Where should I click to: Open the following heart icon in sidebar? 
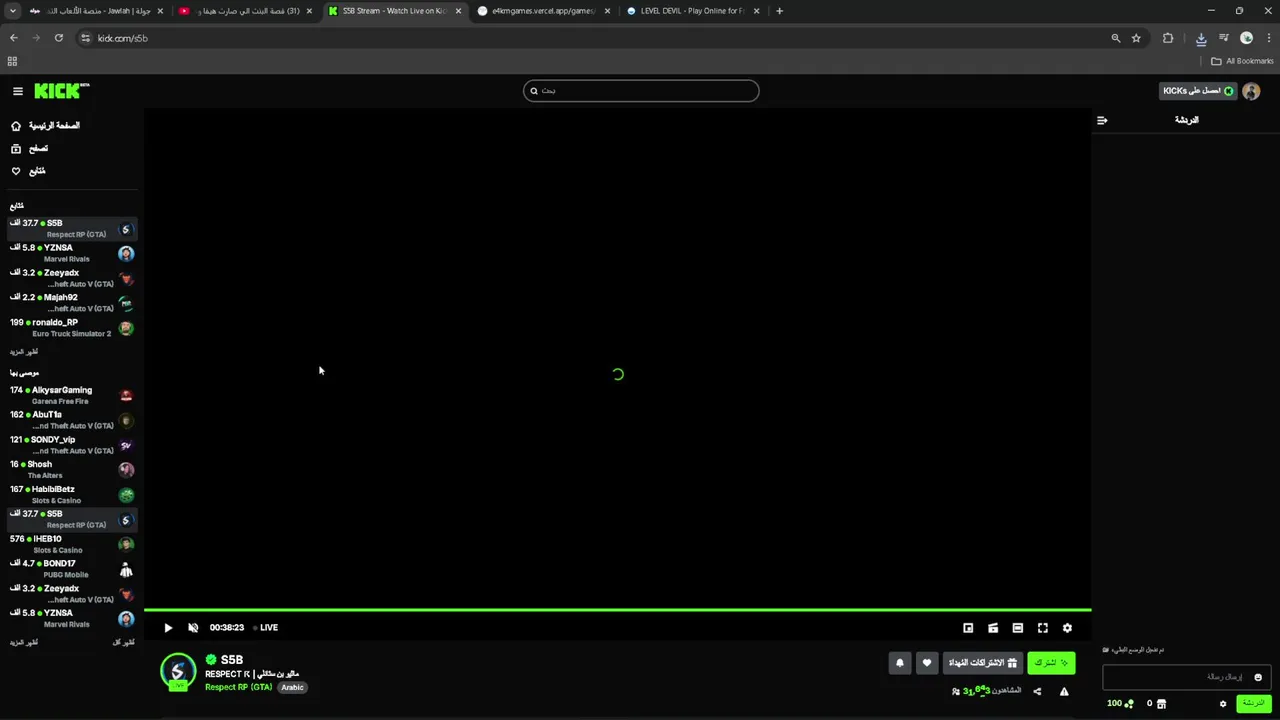(x=16, y=171)
